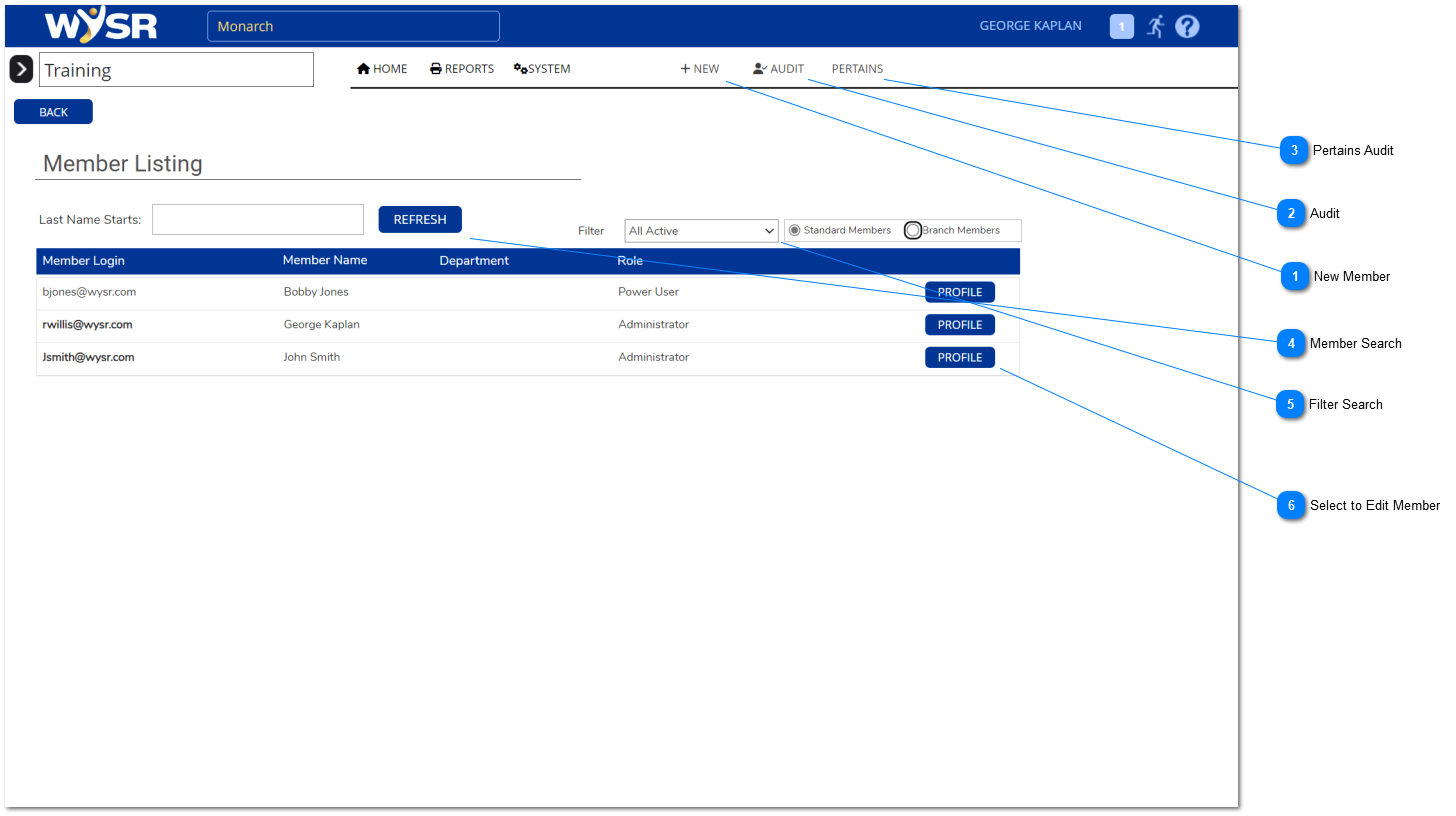Open the help question mark icon
1456x816 pixels.
[1187, 27]
